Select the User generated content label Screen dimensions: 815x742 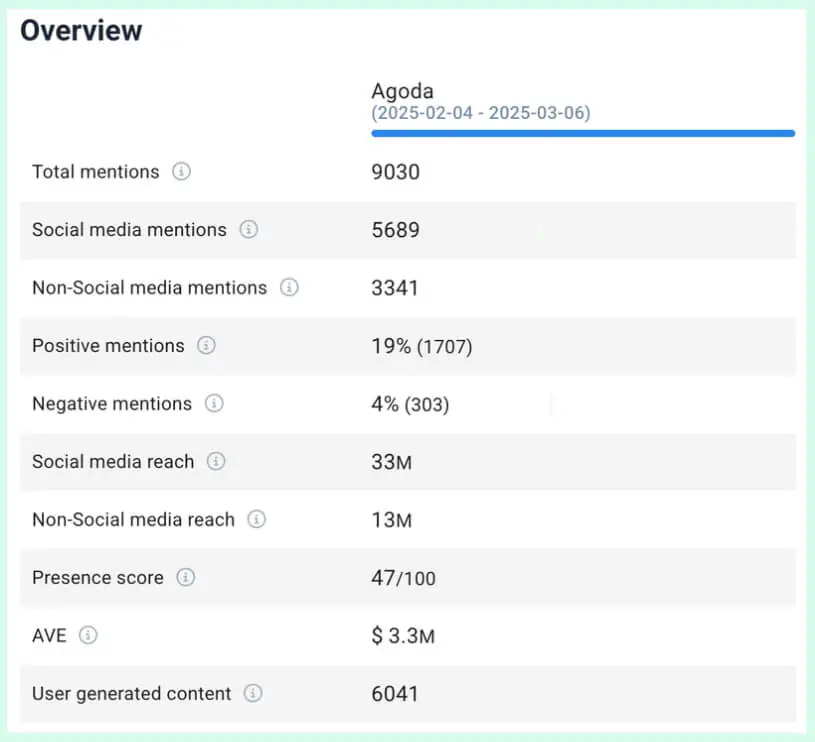pos(132,694)
